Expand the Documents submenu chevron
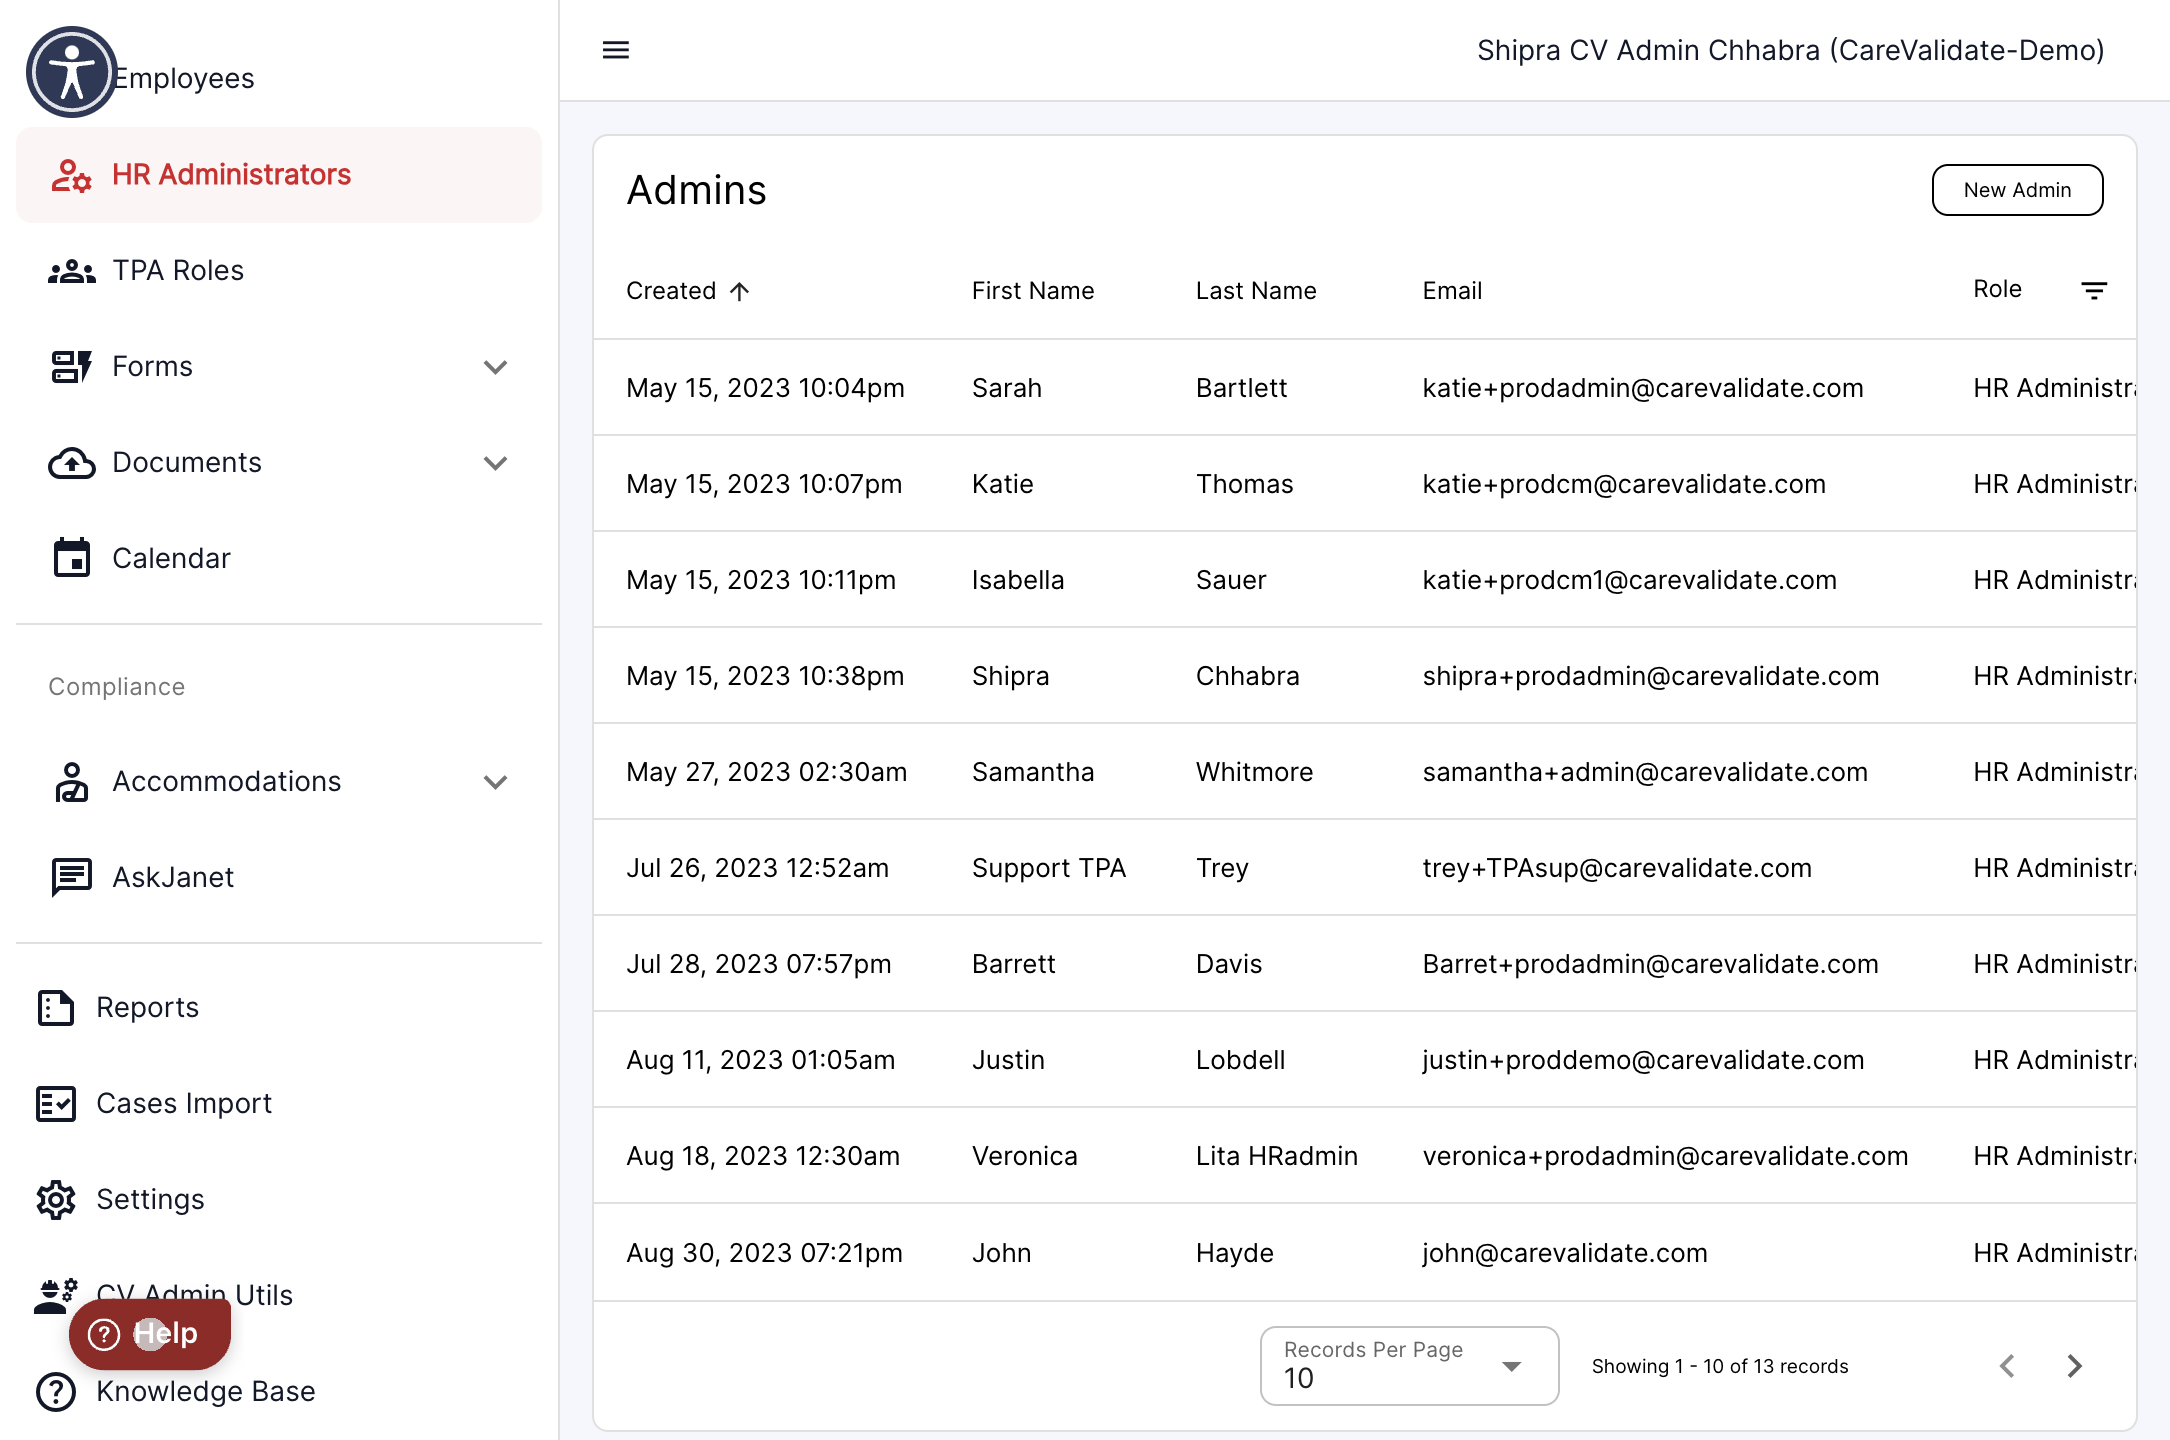This screenshot has width=2170, height=1440. coord(495,463)
